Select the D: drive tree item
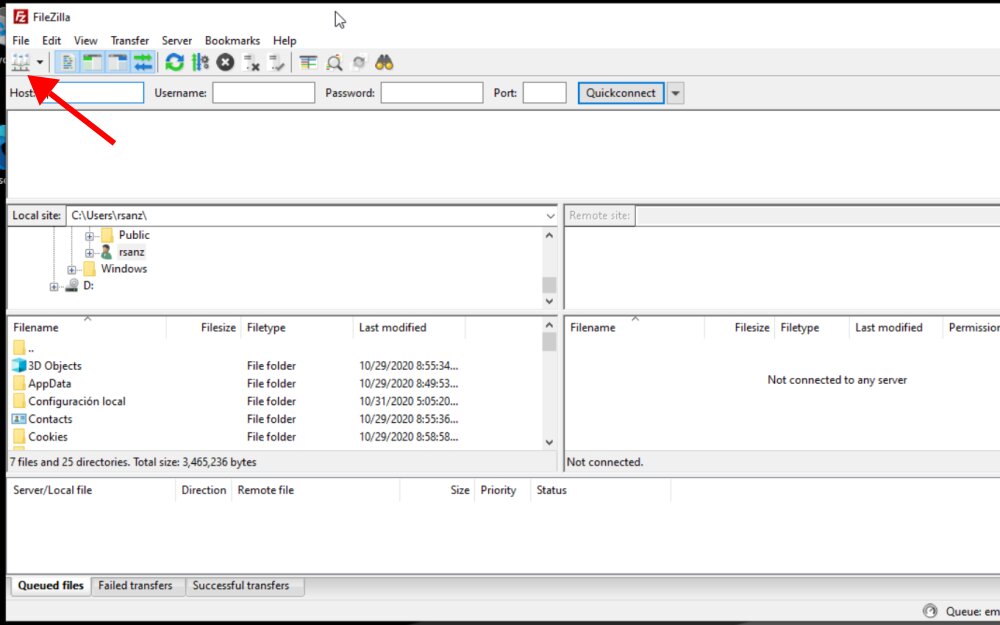1000x625 pixels. coord(88,286)
